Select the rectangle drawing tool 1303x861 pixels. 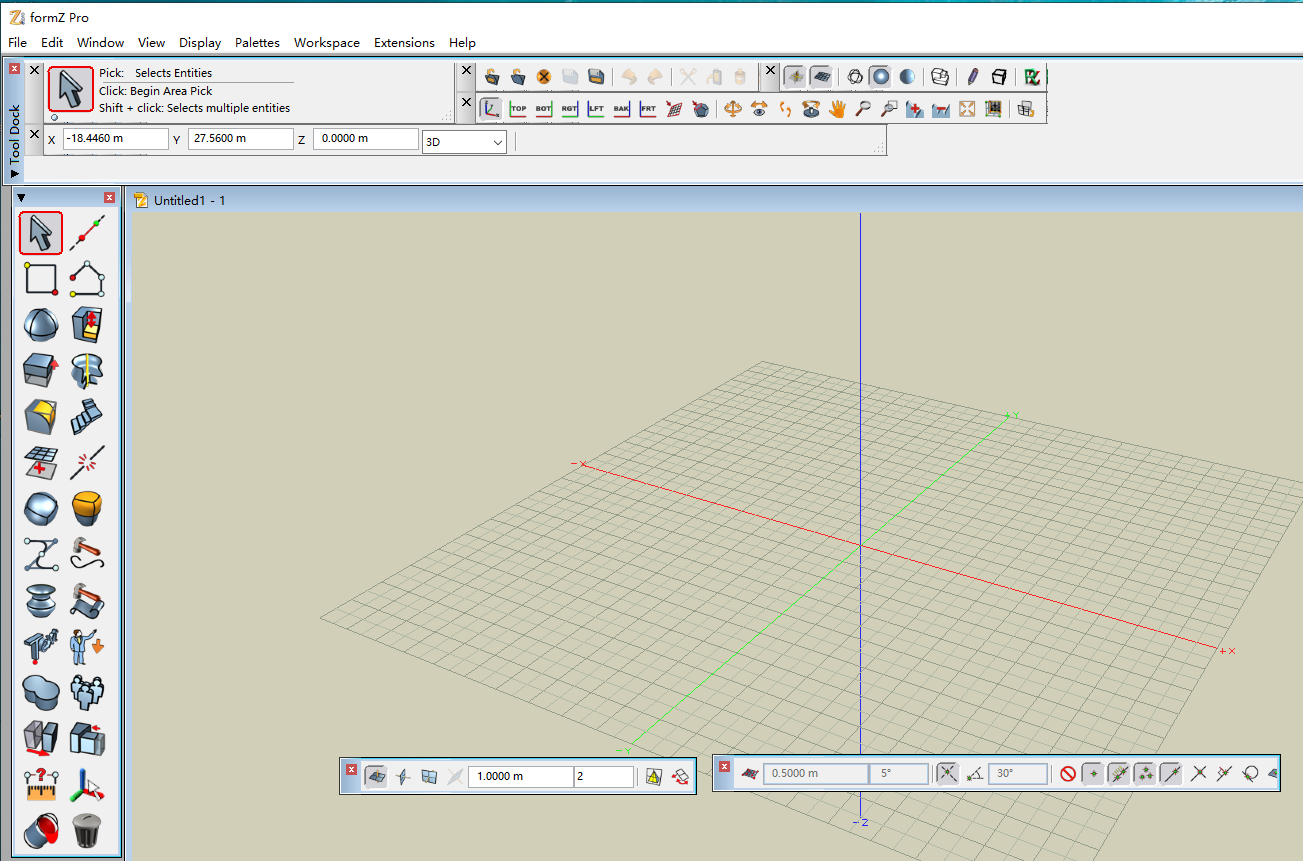[x=40, y=278]
